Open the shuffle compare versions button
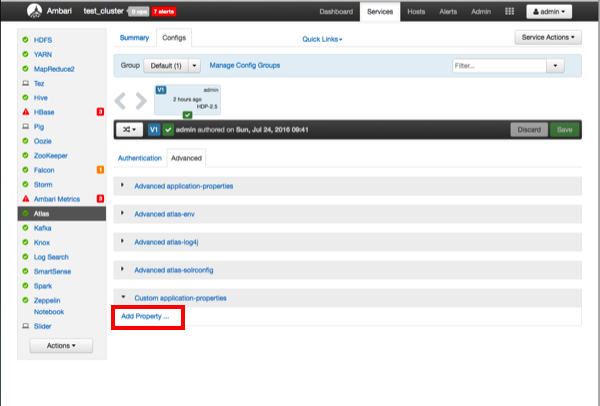Image resolution: width=600 pixels, height=406 pixels. pyautogui.click(x=129, y=129)
